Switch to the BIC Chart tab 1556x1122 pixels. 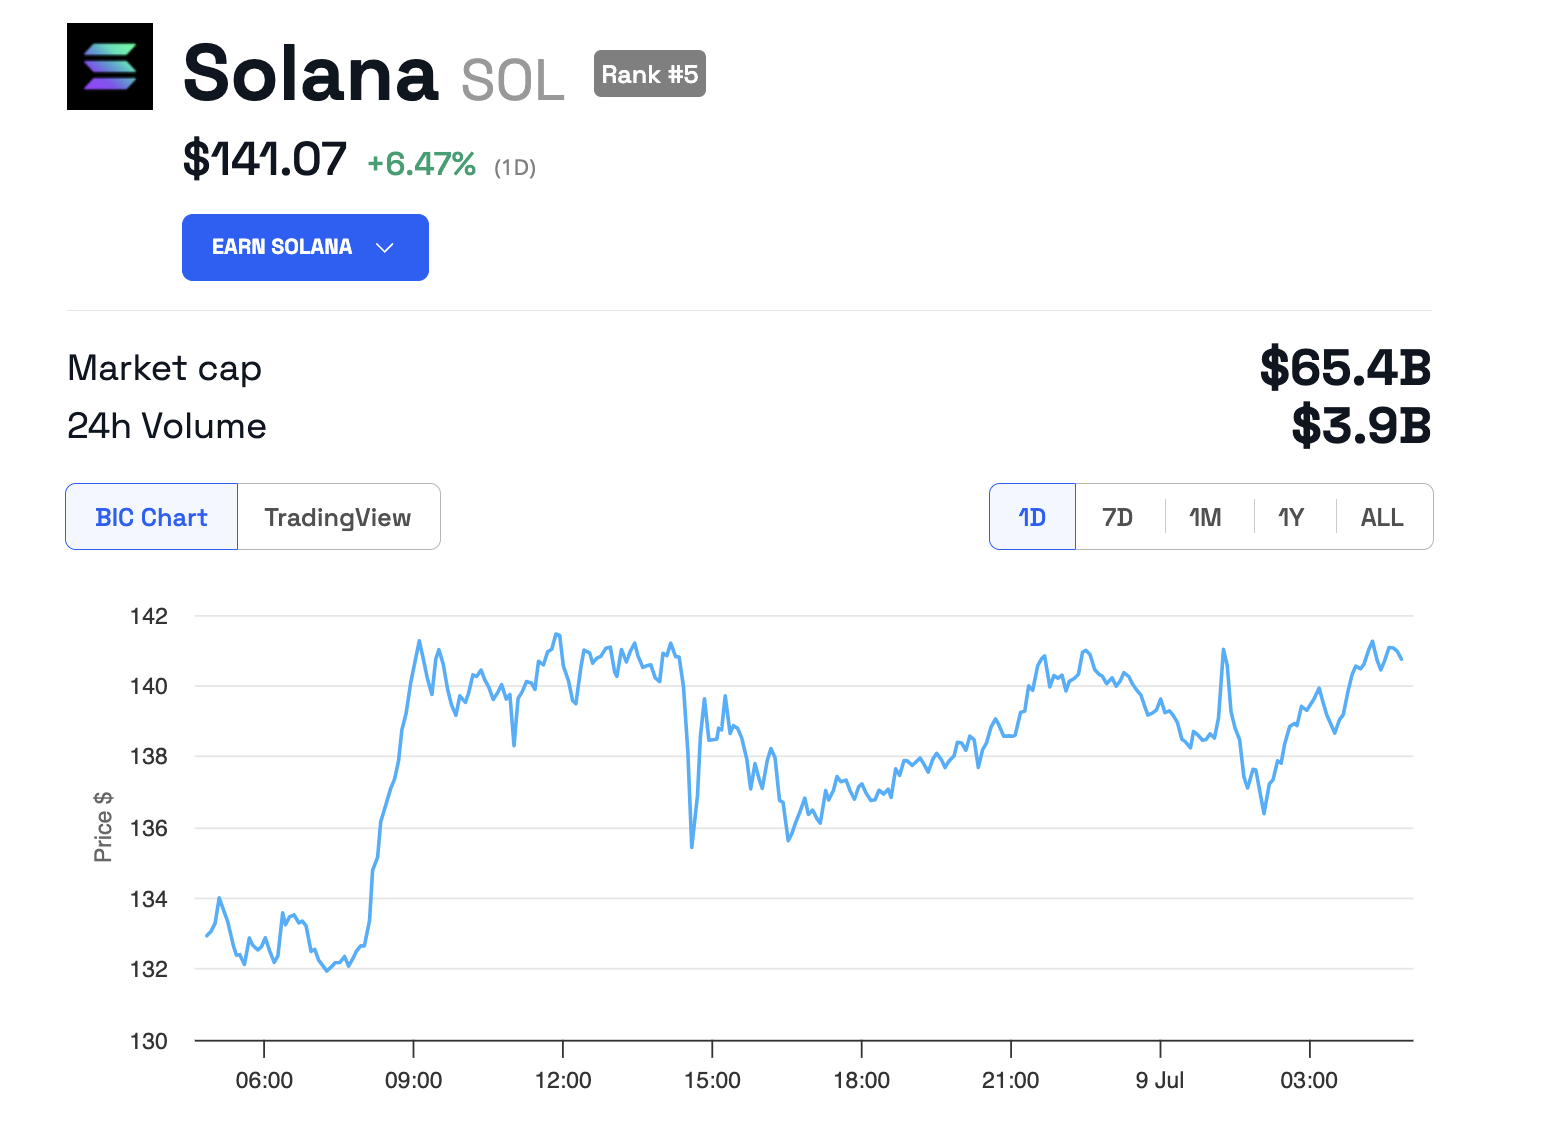pos(152,517)
